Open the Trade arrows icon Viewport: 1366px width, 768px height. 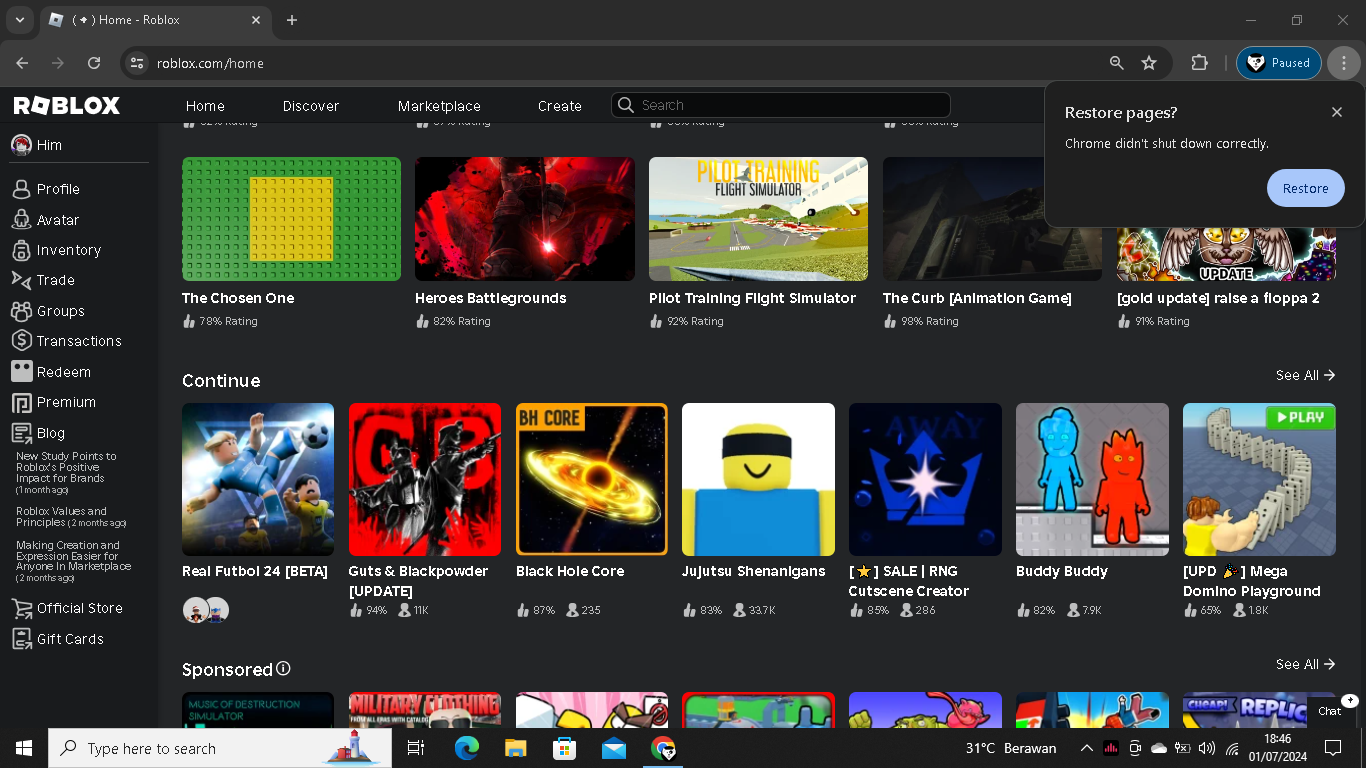21,280
